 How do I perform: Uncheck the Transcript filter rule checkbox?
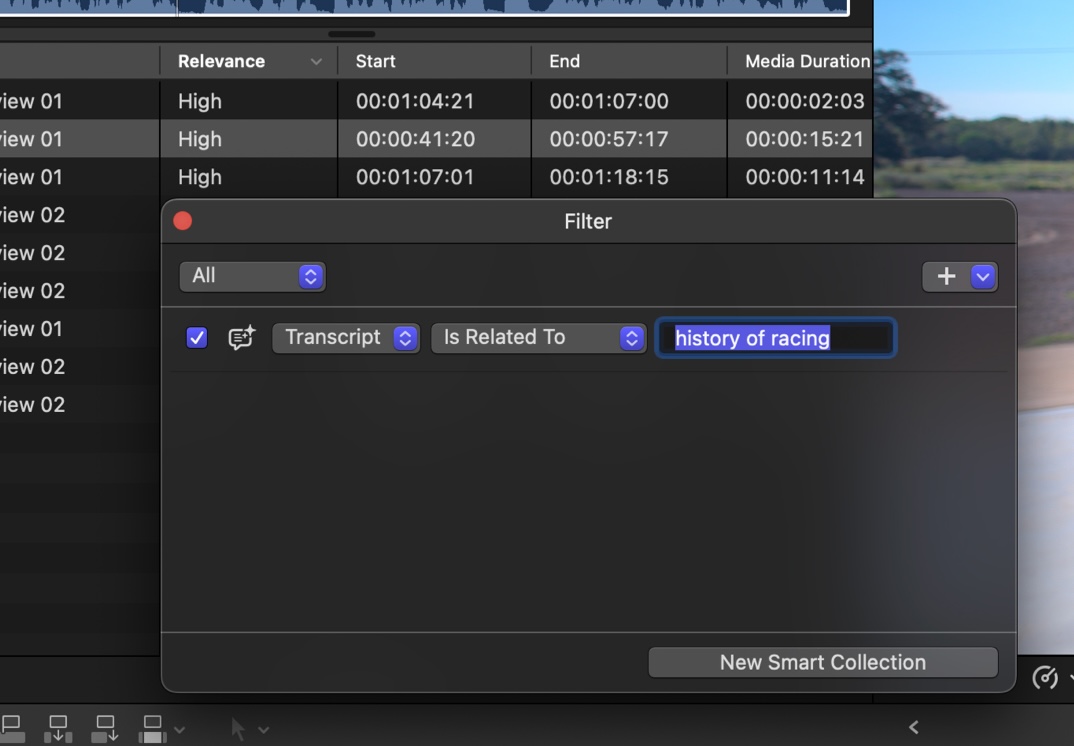tap(197, 338)
